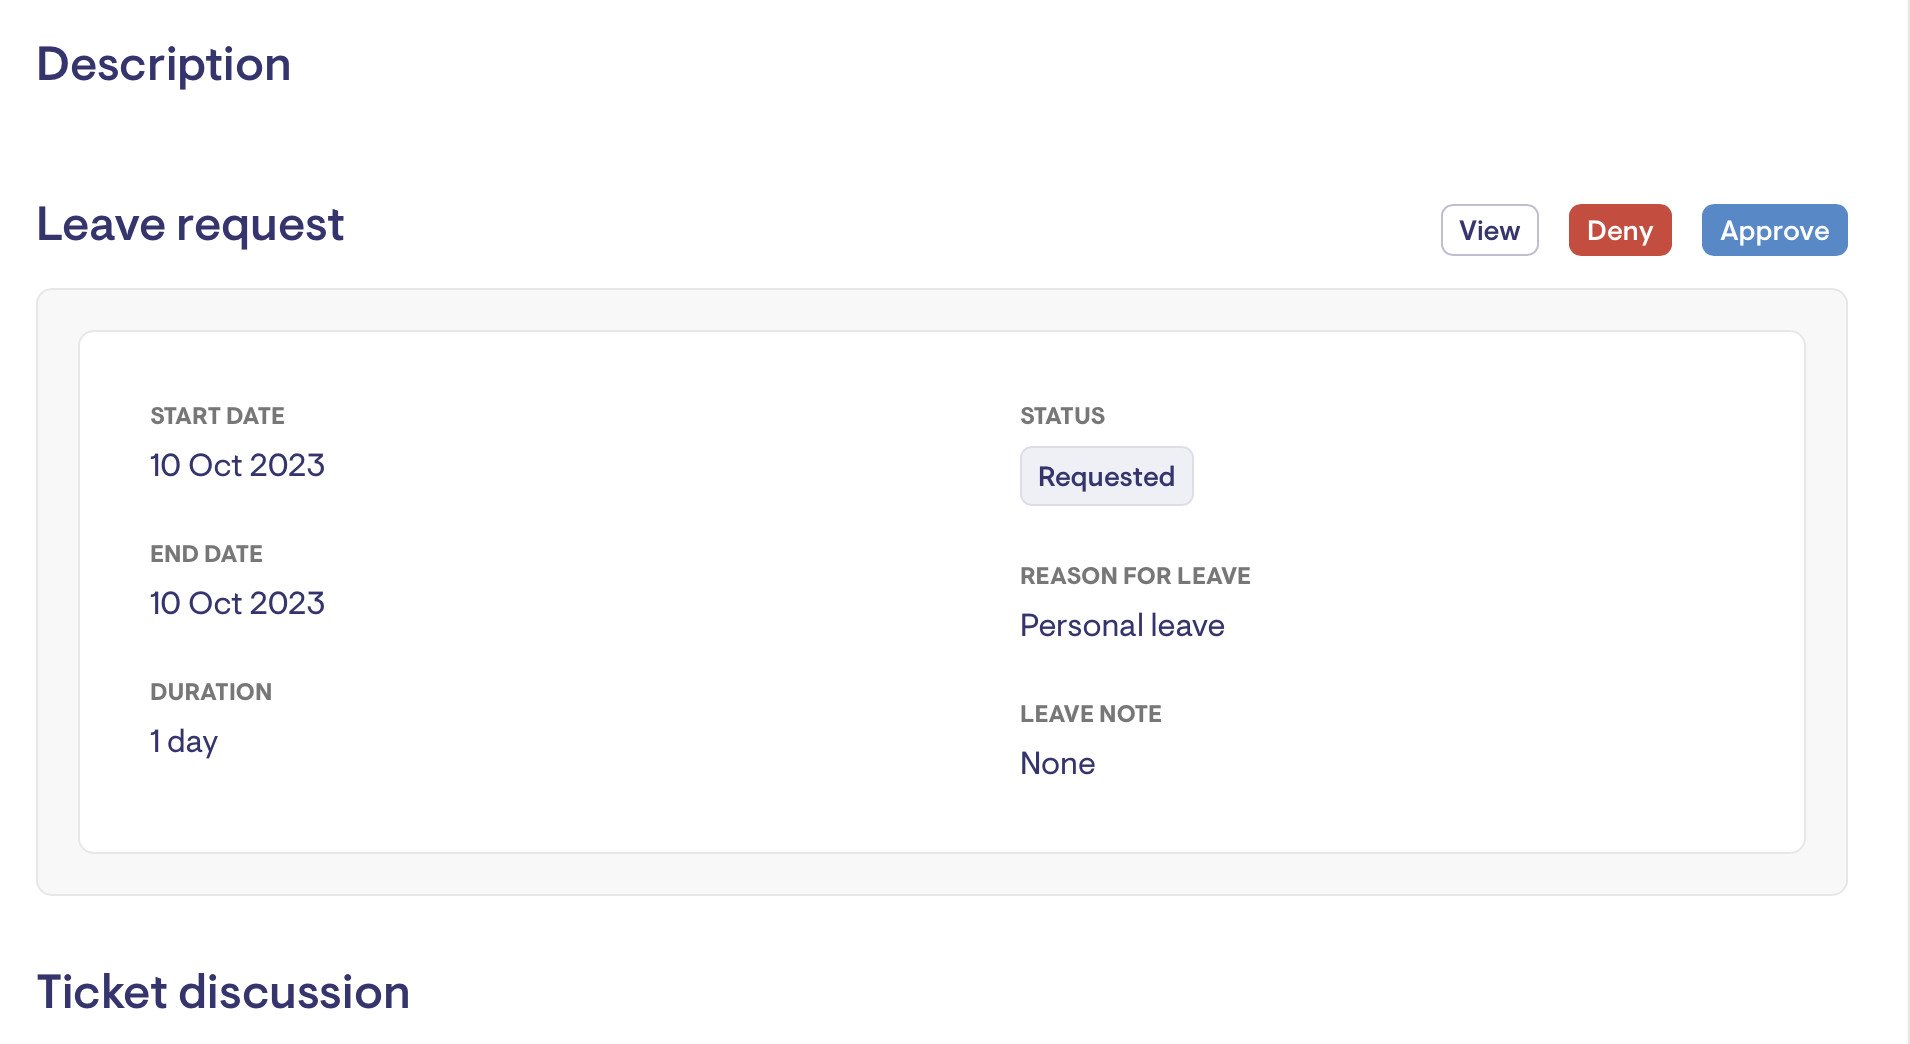Image resolution: width=1910 pixels, height=1044 pixels.
Task: Click the END DATE label
Action: 206,554
